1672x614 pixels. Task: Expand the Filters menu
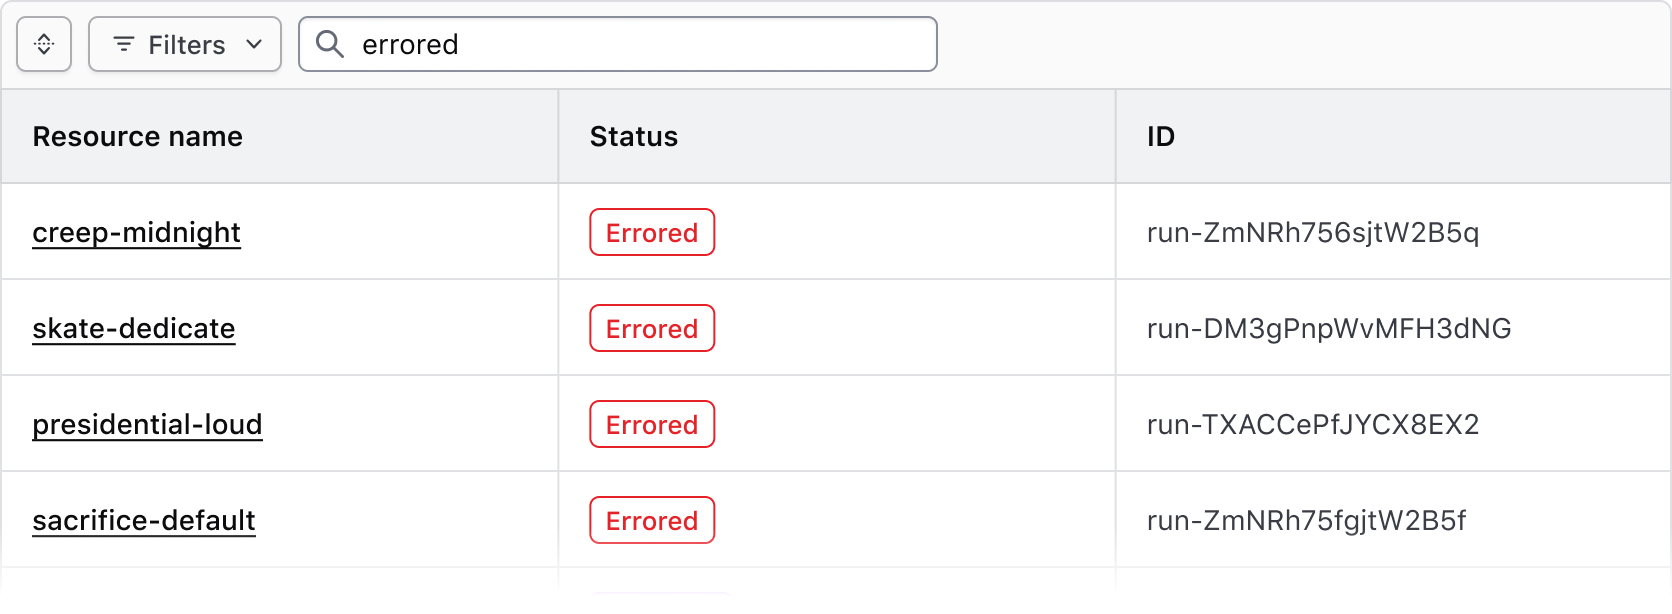[x=184, y=44]
